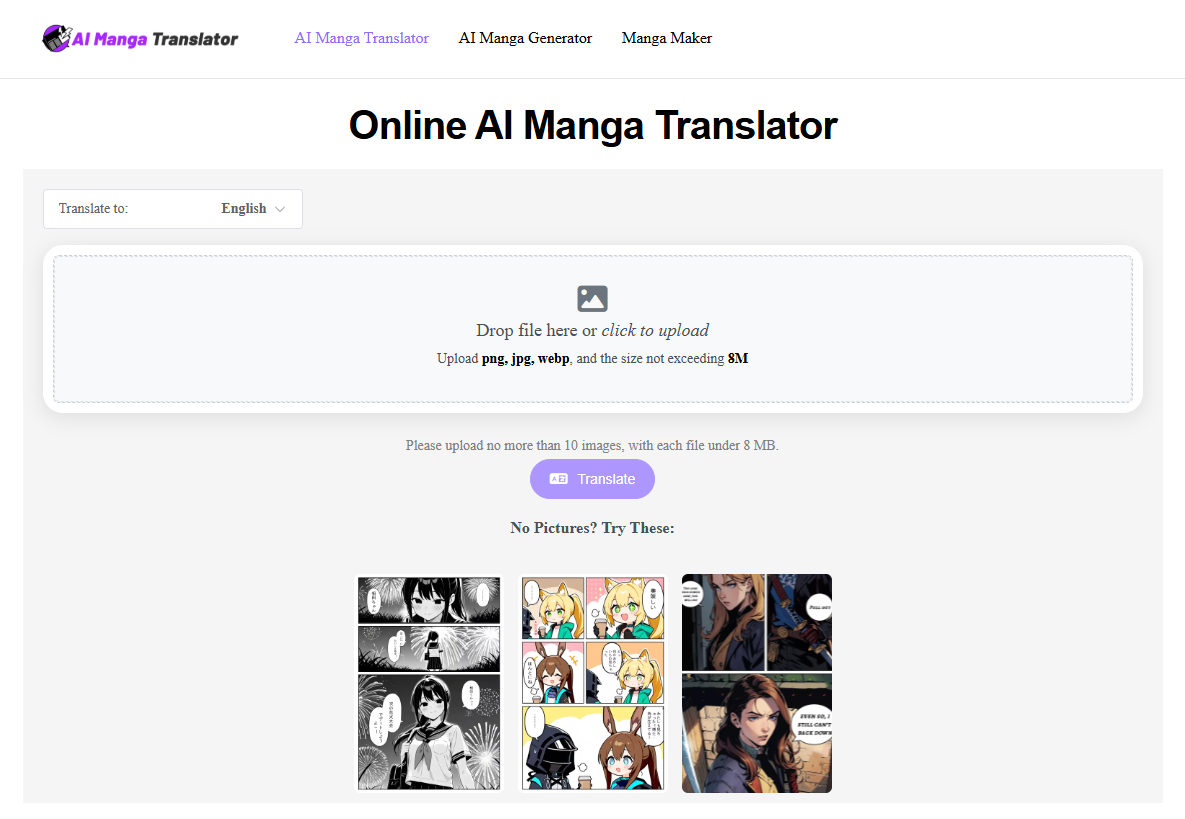Click the 'Online AI Manga Translator' heading
This screenshot has width=1185, height=819.
coord(592,125)
